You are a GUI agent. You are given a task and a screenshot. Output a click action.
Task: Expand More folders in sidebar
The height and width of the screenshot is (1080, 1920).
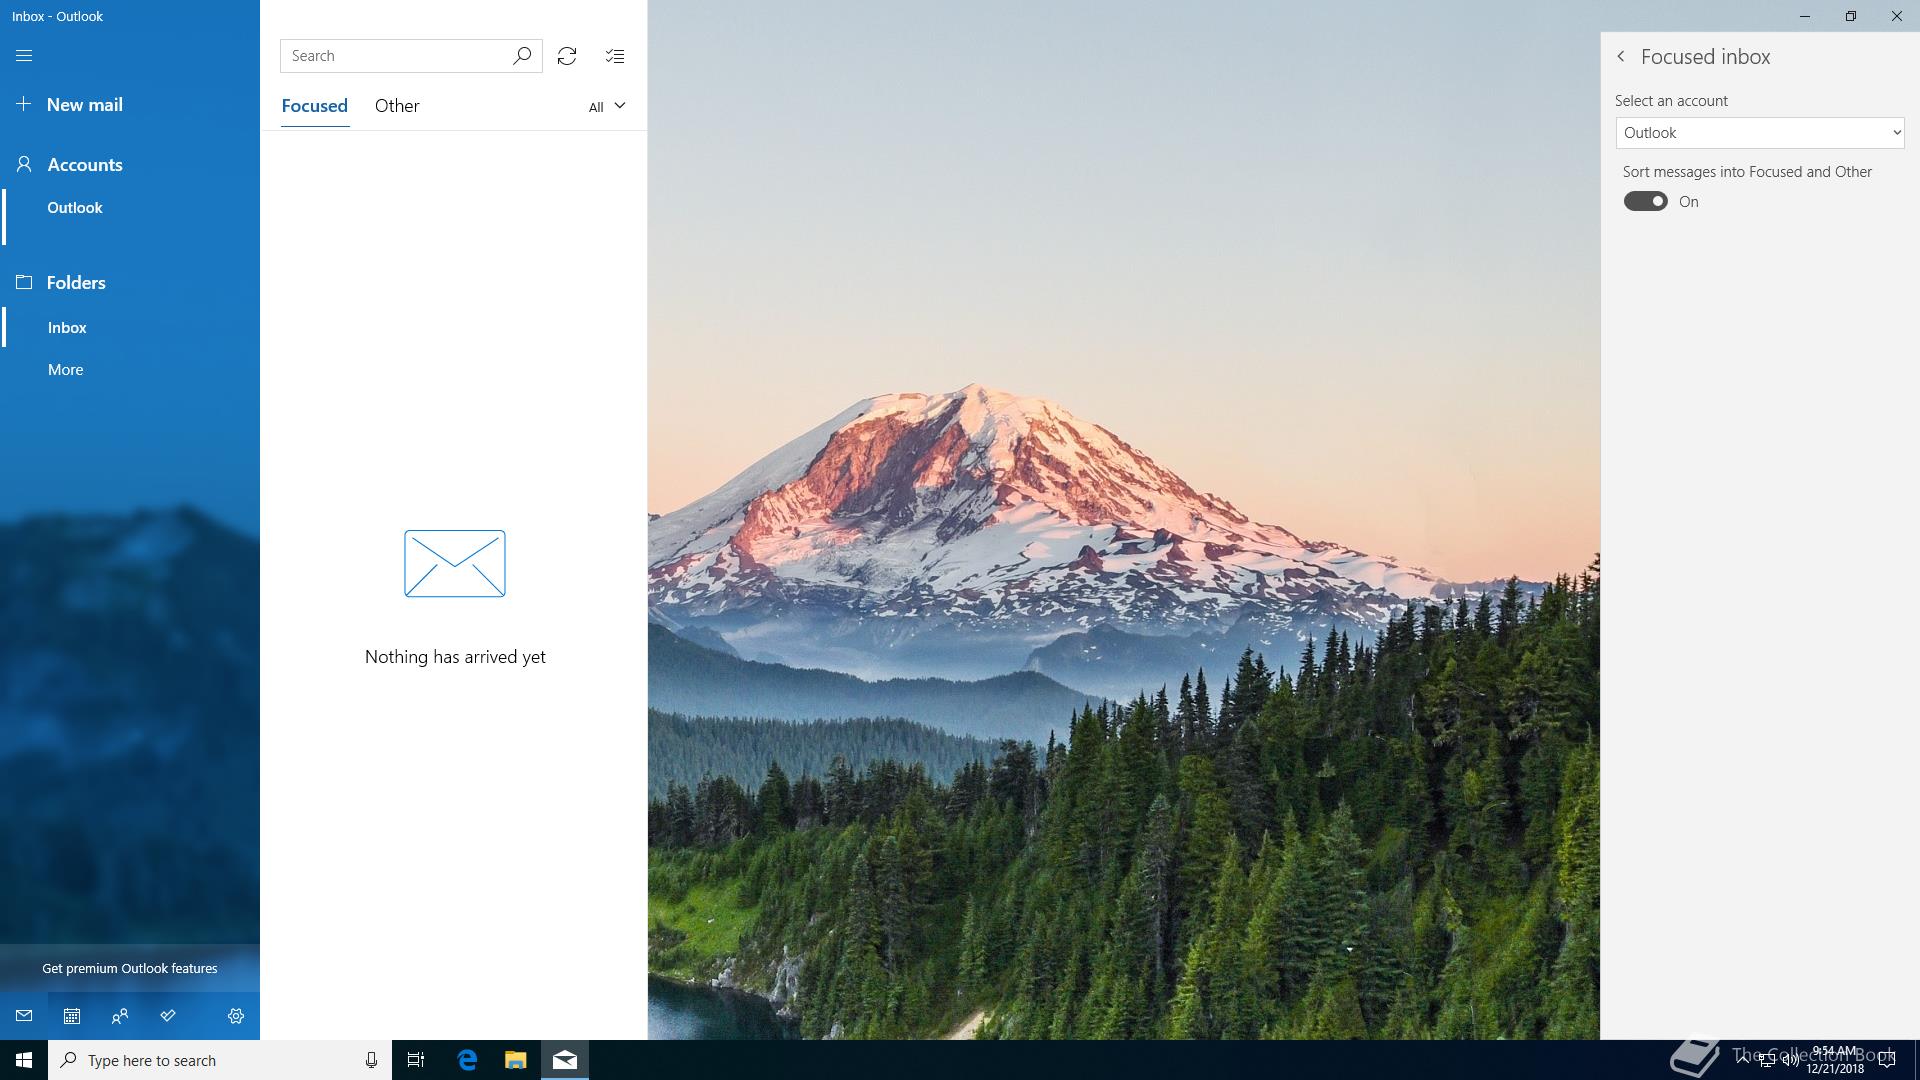(66, 370)
